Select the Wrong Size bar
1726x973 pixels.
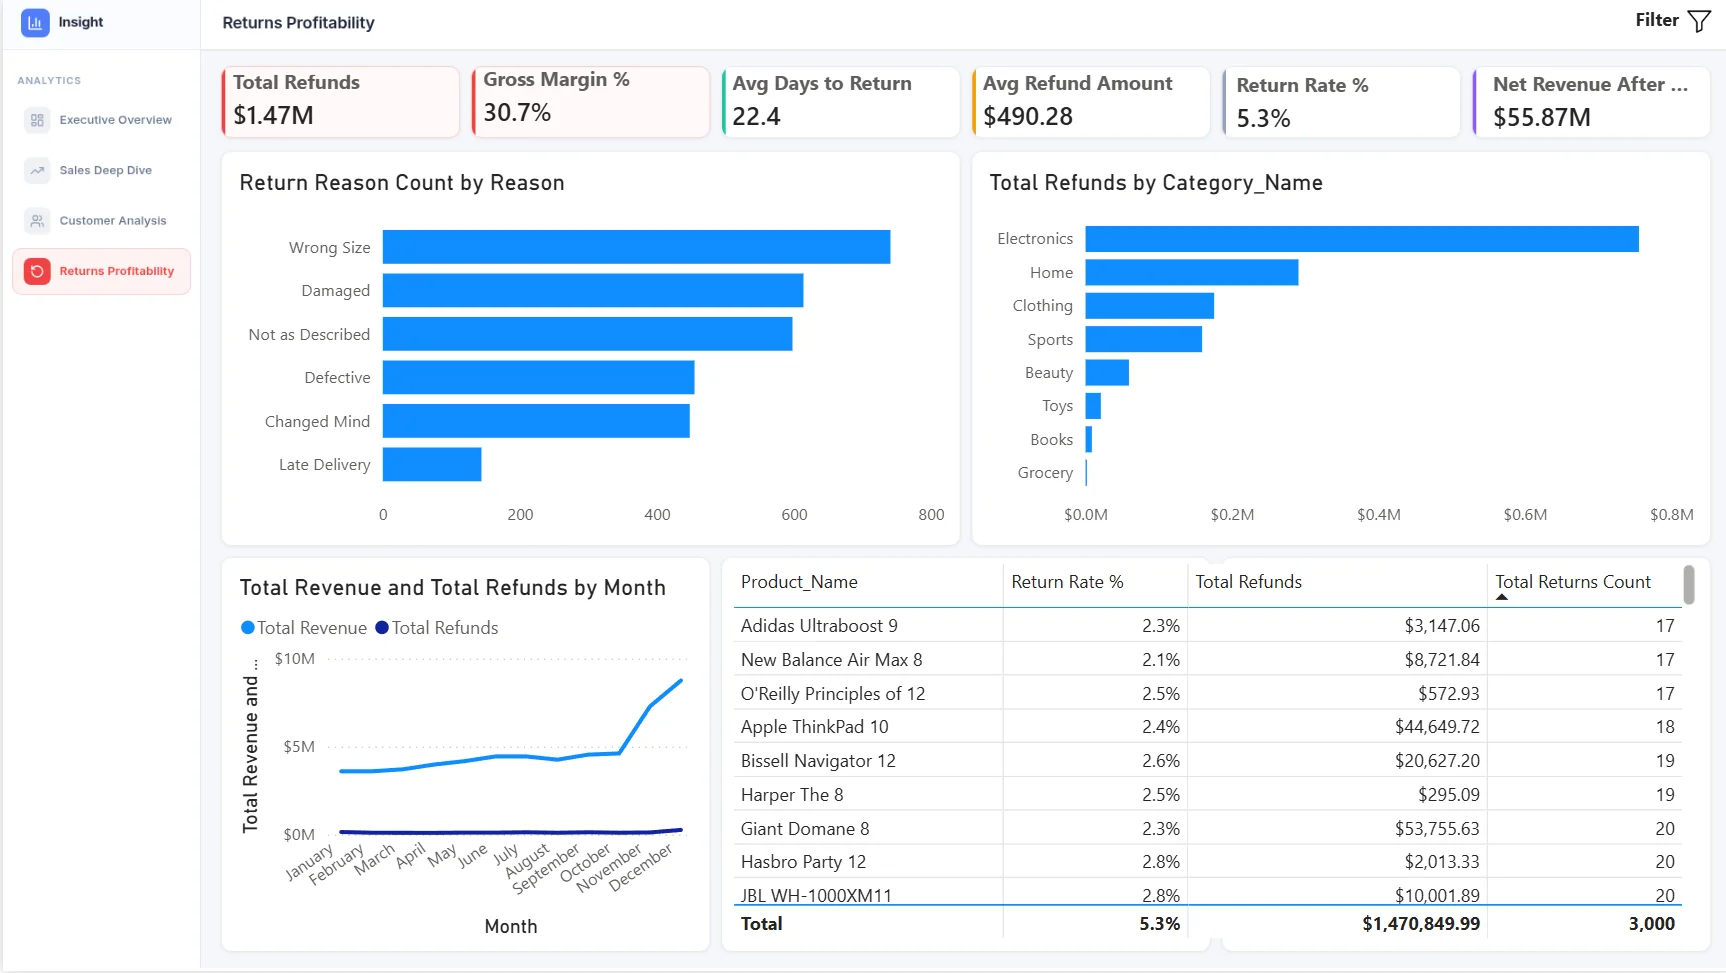636,247
